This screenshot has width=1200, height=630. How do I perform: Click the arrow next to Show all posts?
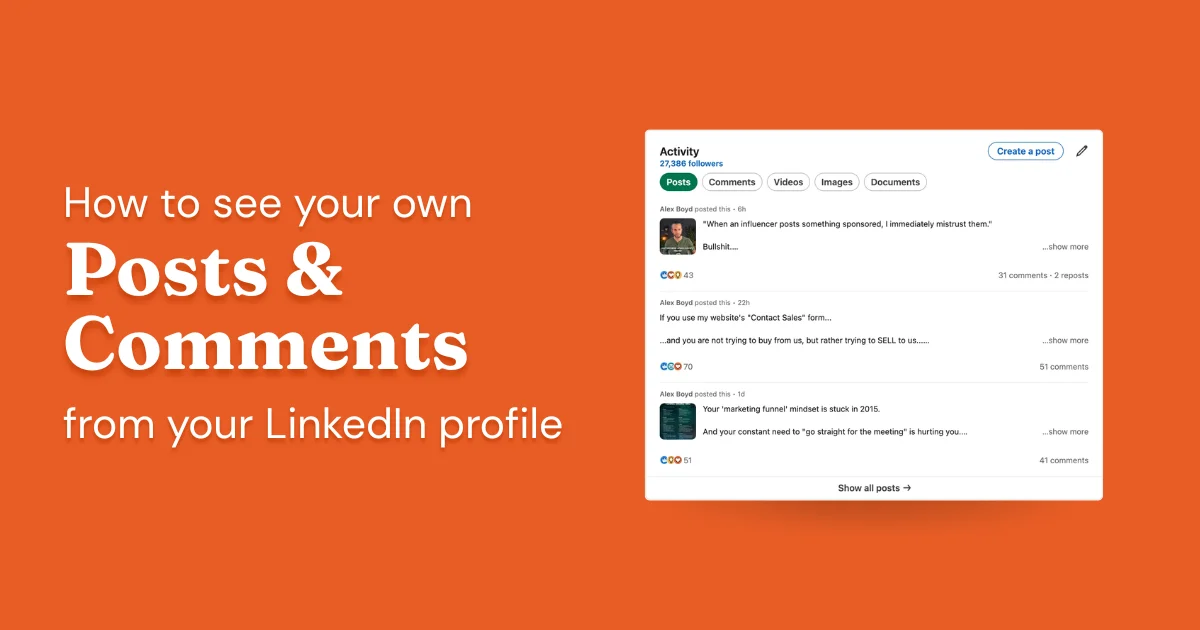pyautogui.click(x=908, y=488)
